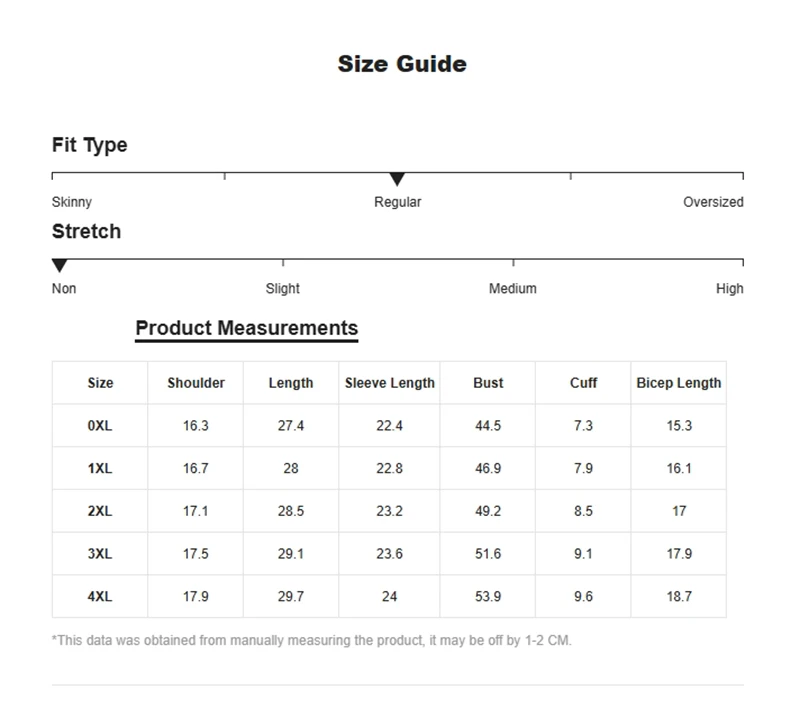Click the Size Guide heading
The image size is (800, 708).
[401, 64]
